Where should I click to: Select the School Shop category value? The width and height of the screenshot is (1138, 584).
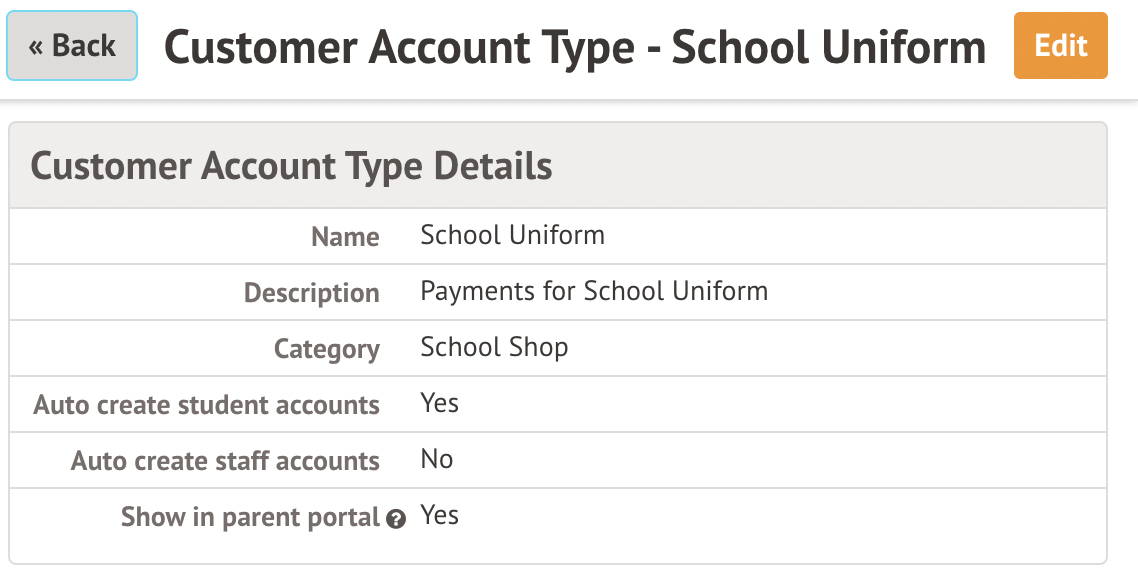(x=494, y=348)
